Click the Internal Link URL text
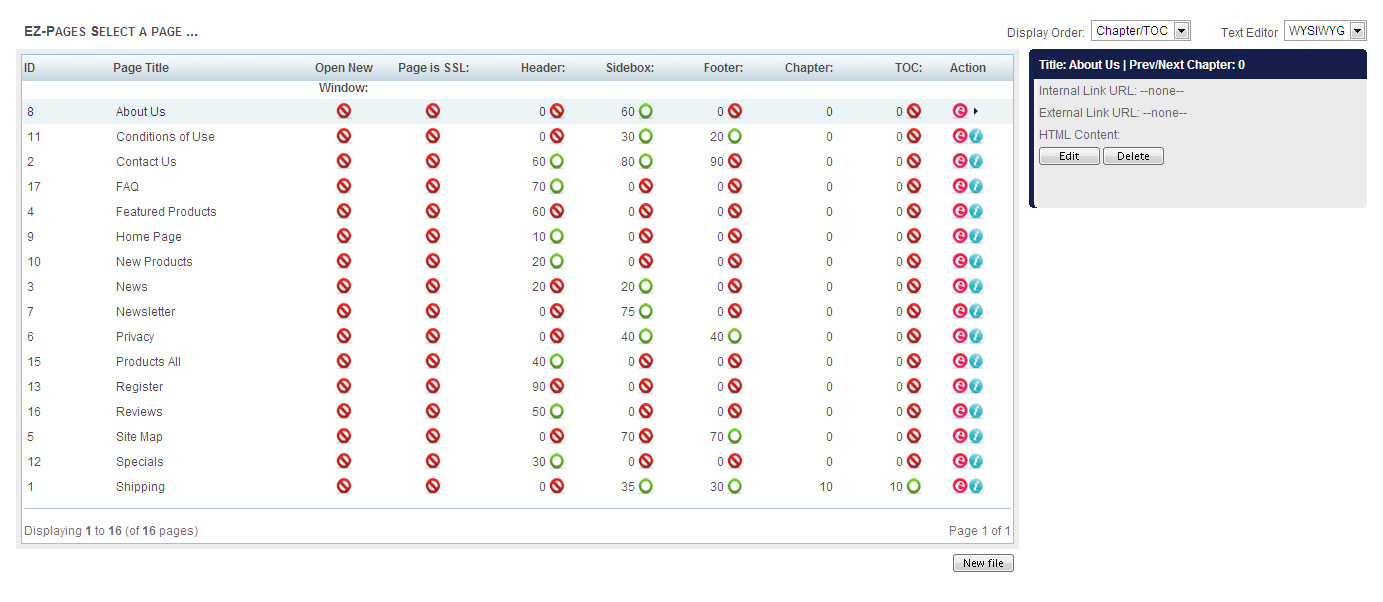This screenshot has width=1383, height=602. pyautogui.click(x=1111, y=91)
